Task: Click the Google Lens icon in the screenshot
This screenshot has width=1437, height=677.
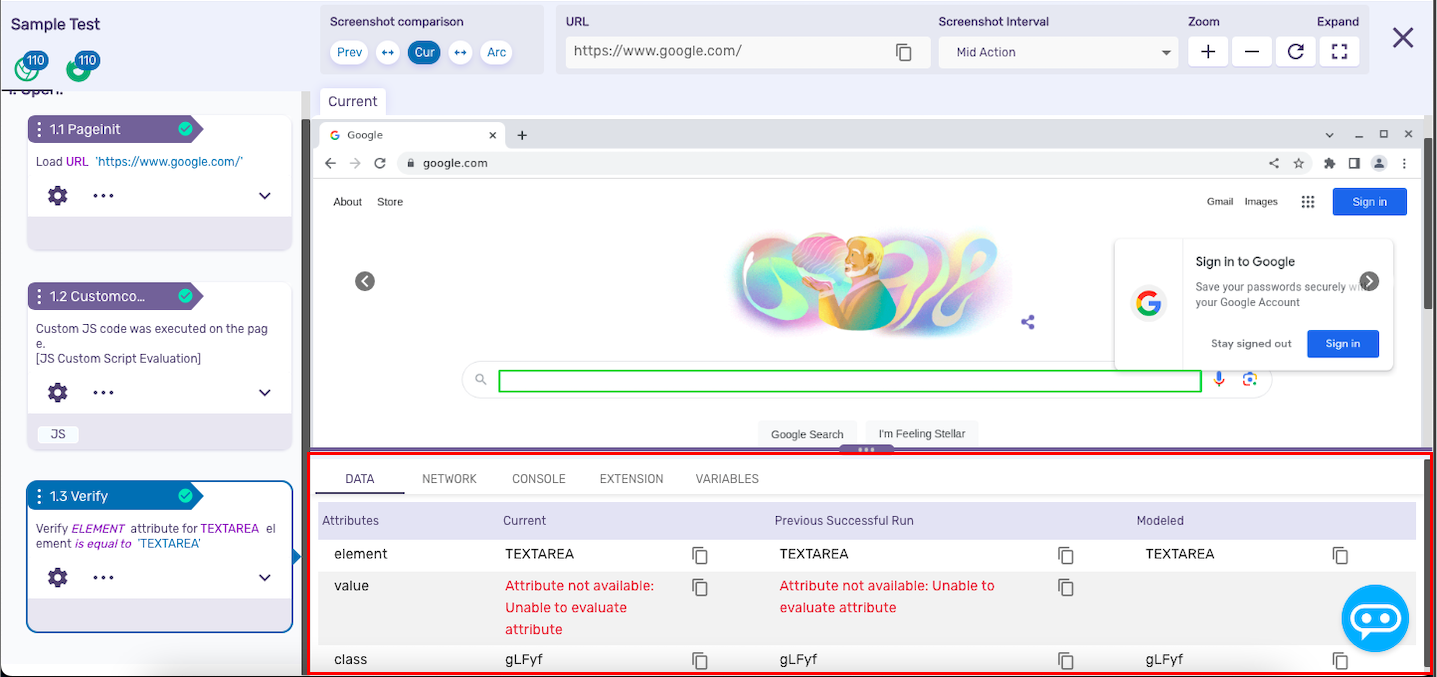Action: (x=1249, y=379)
